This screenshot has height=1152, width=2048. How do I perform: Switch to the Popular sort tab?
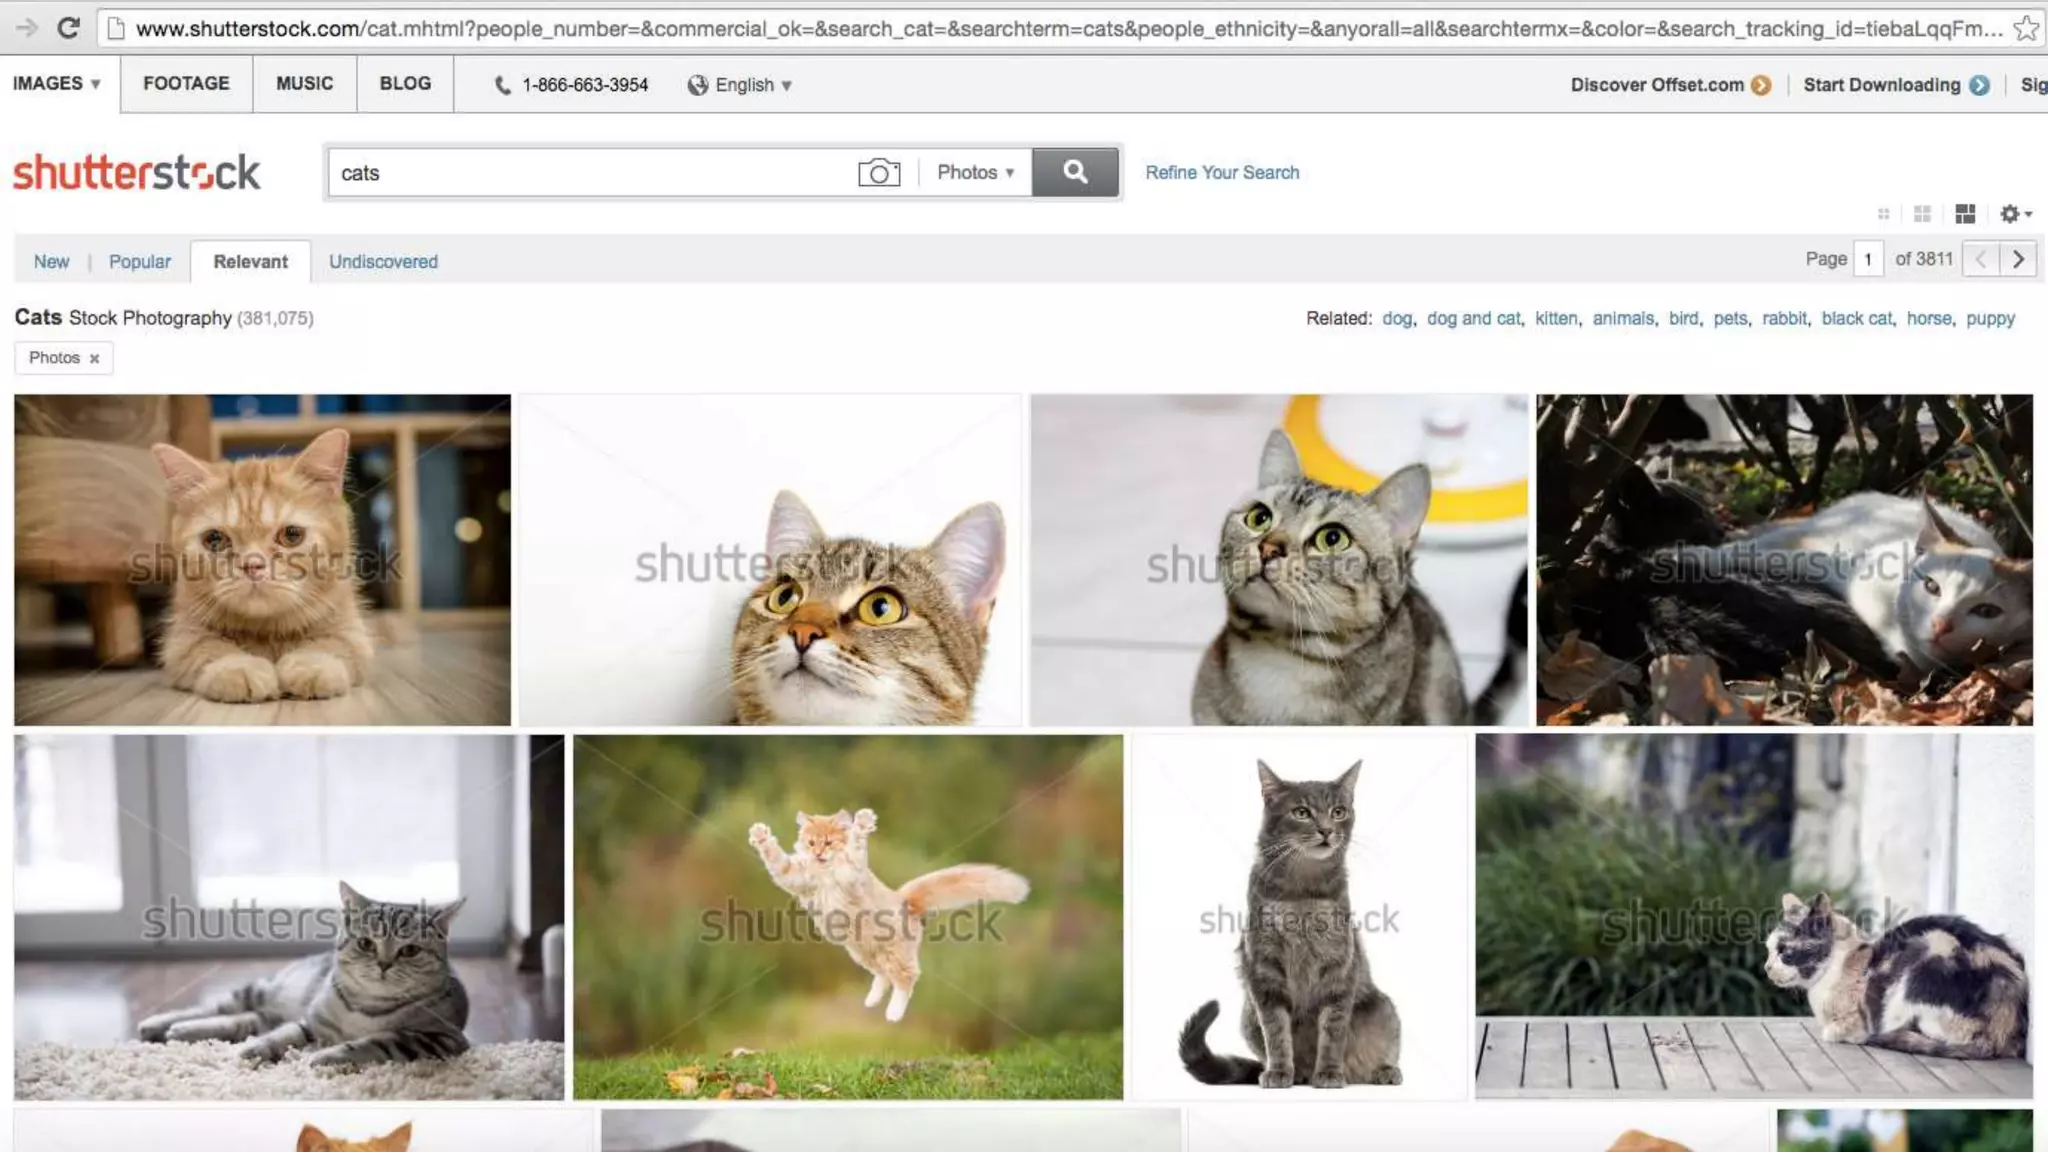point(139,262)
